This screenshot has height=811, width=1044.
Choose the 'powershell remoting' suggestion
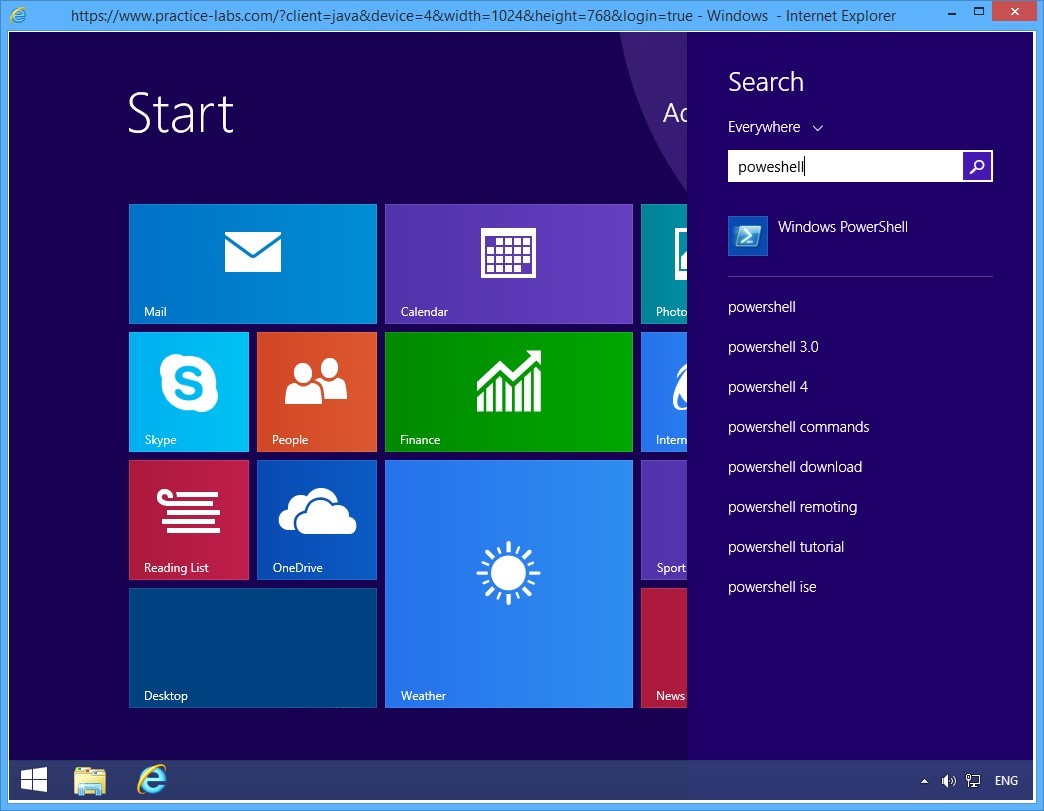(792, 507)
